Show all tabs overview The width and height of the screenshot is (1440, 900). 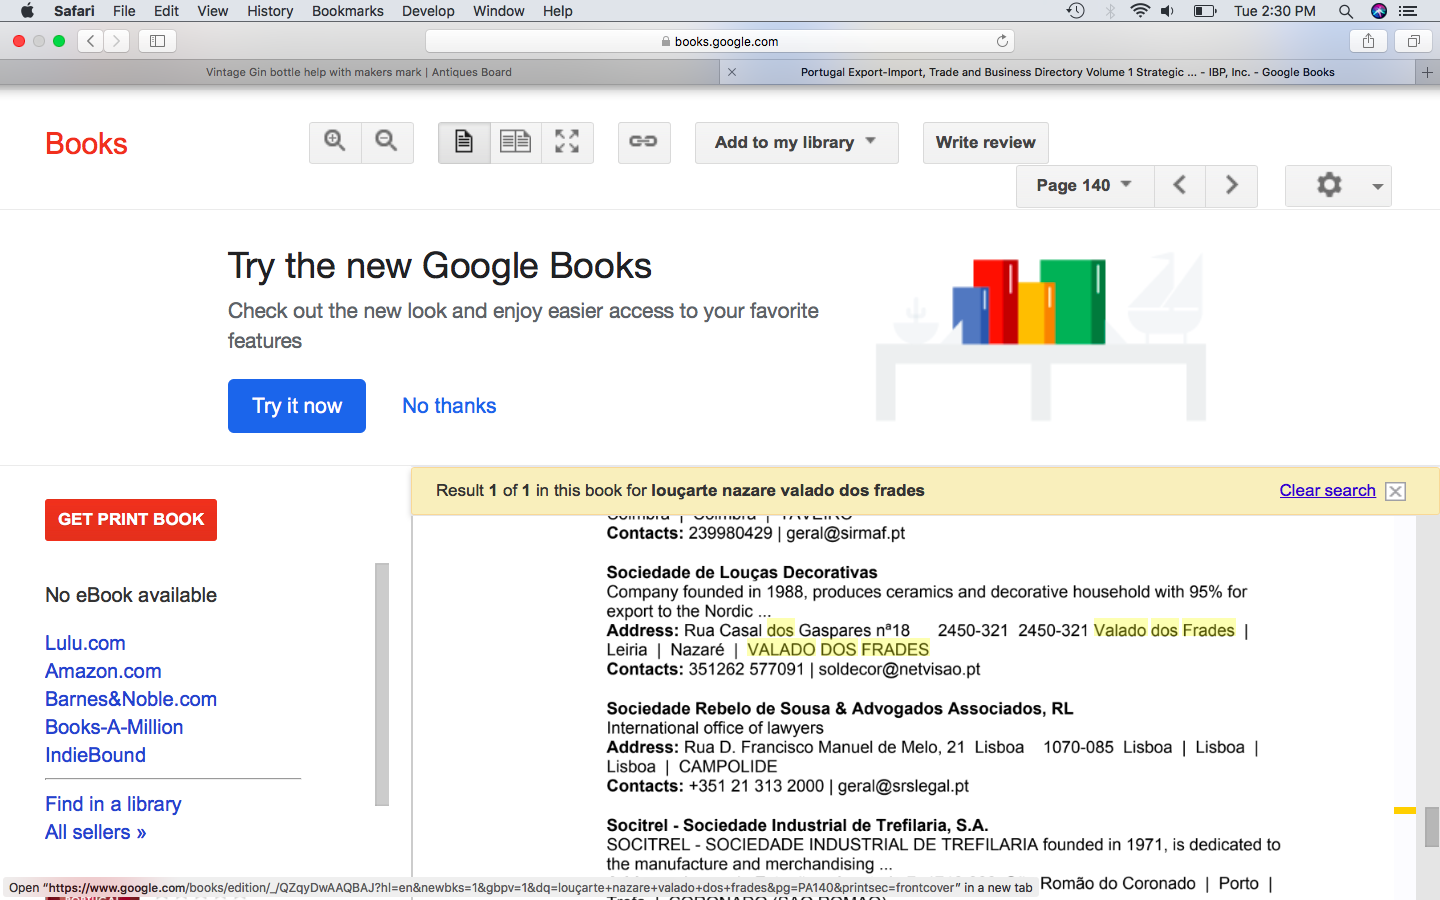pos(1413,41)
